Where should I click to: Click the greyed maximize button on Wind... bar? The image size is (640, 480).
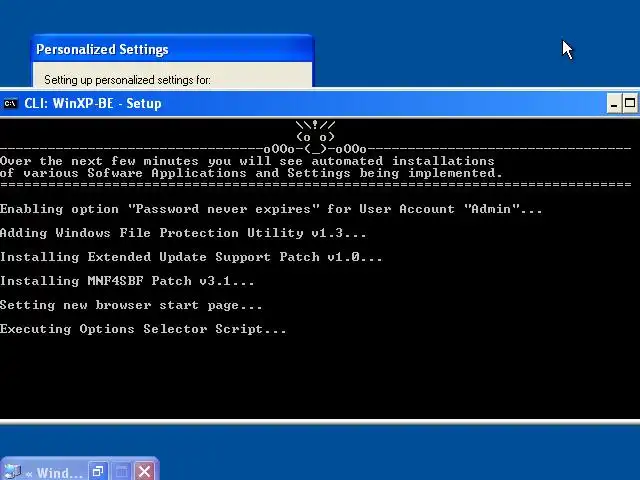[x=121, y=472]
